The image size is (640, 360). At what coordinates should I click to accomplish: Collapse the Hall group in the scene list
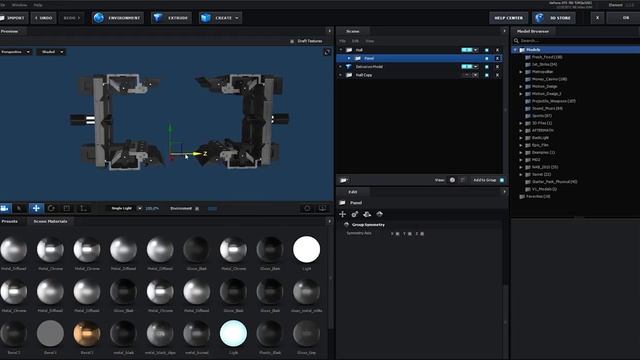[x=341, y=50]
